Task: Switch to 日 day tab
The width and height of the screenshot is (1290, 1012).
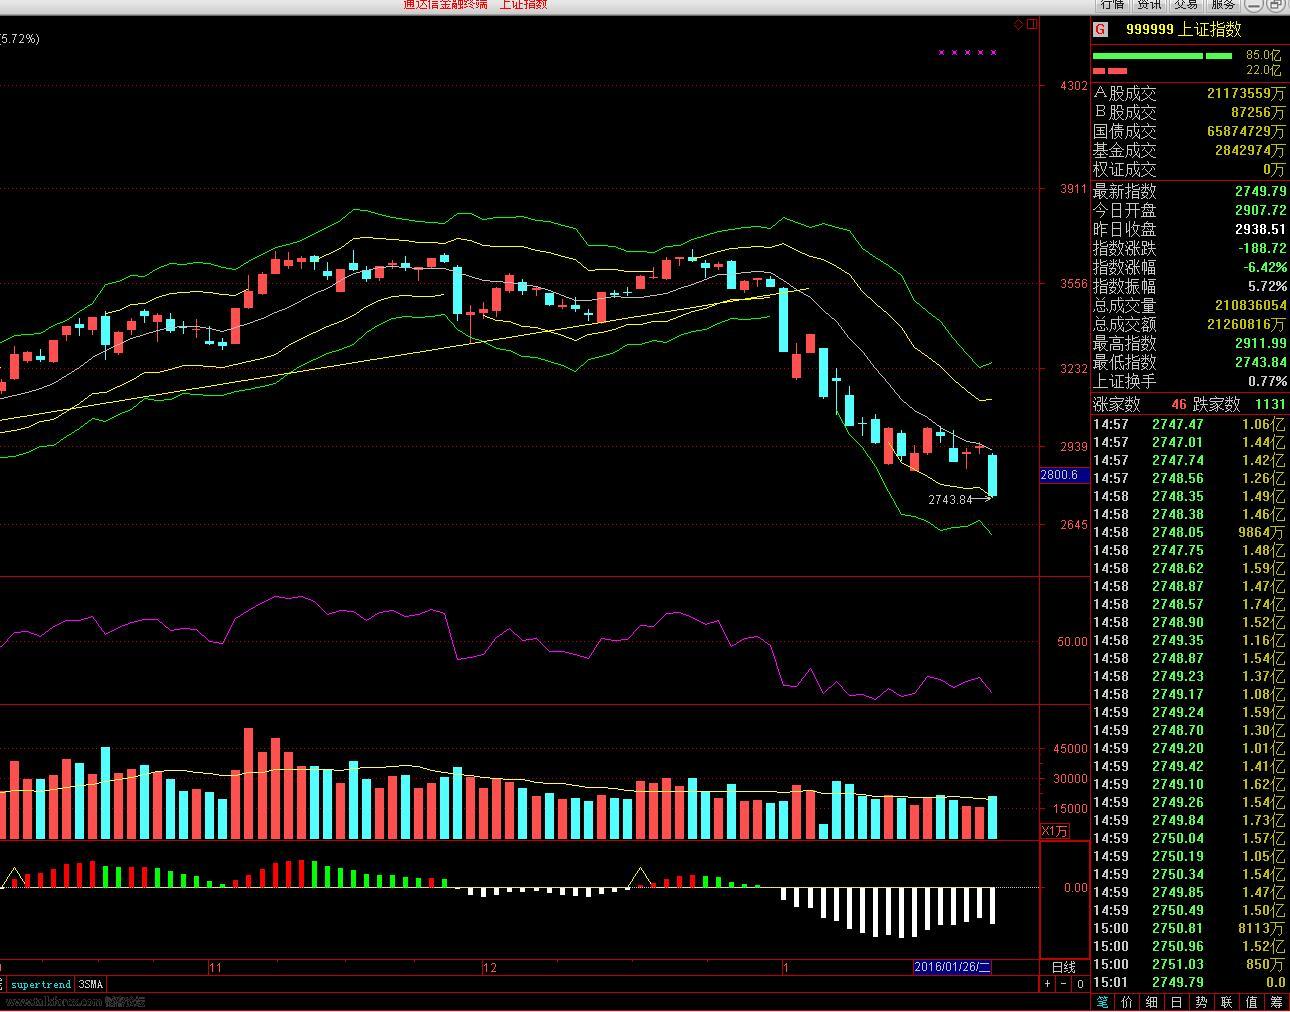Action: point(1176,1002)
